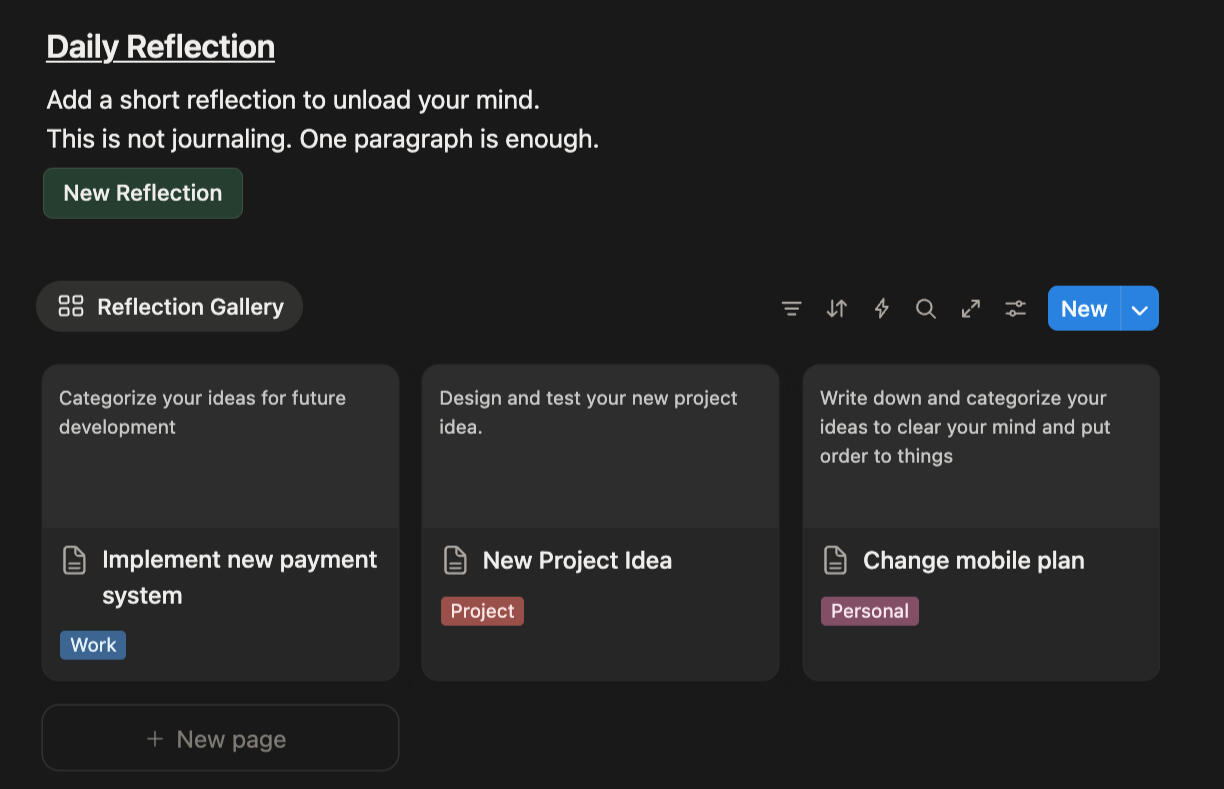
Task: Open automations via lightning bolt icon
Action: pos(882,309)
